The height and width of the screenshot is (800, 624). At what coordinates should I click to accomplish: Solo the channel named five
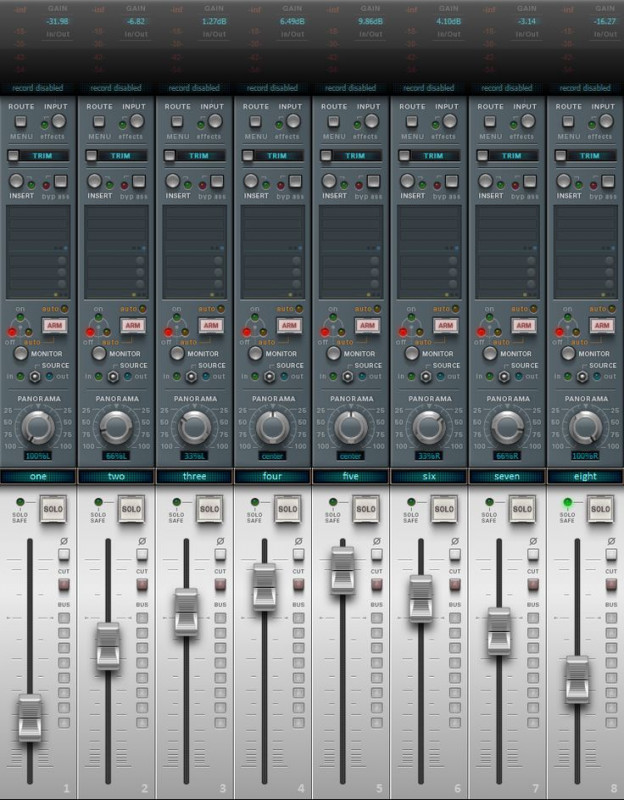click(x=366, y=510)
